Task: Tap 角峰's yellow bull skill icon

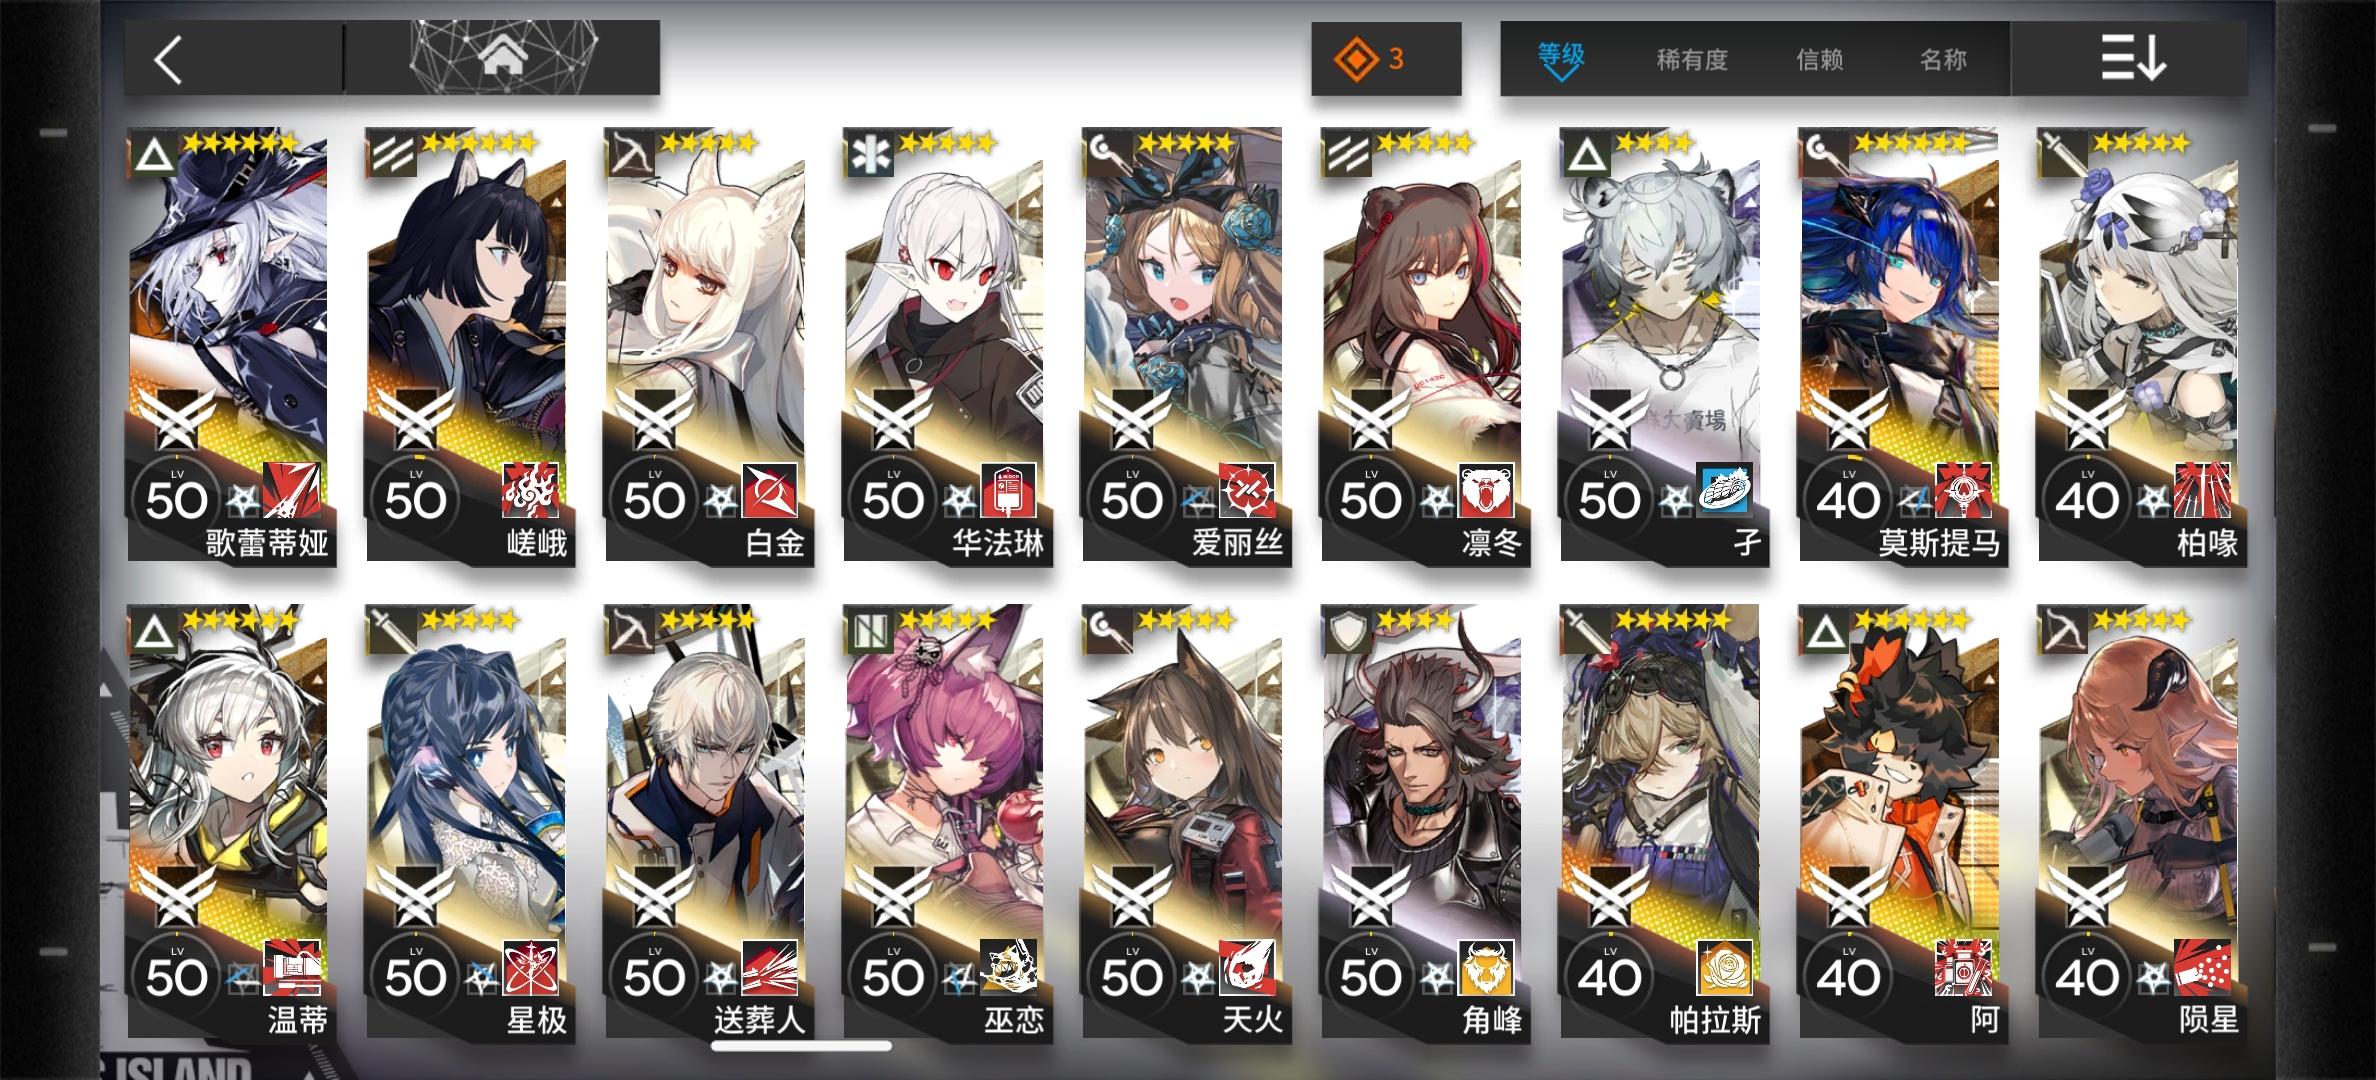Action: pyautogui.click(x=1486, y=968)
